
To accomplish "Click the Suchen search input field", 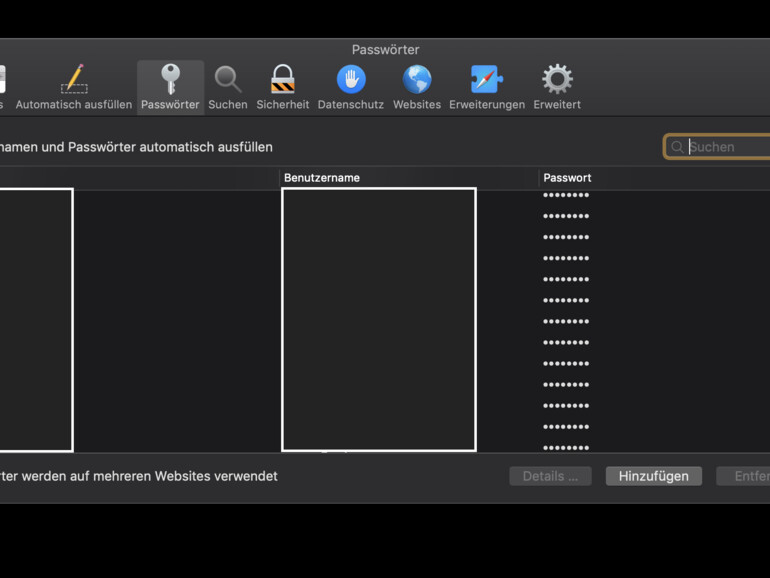I will [x=717, y=147].
